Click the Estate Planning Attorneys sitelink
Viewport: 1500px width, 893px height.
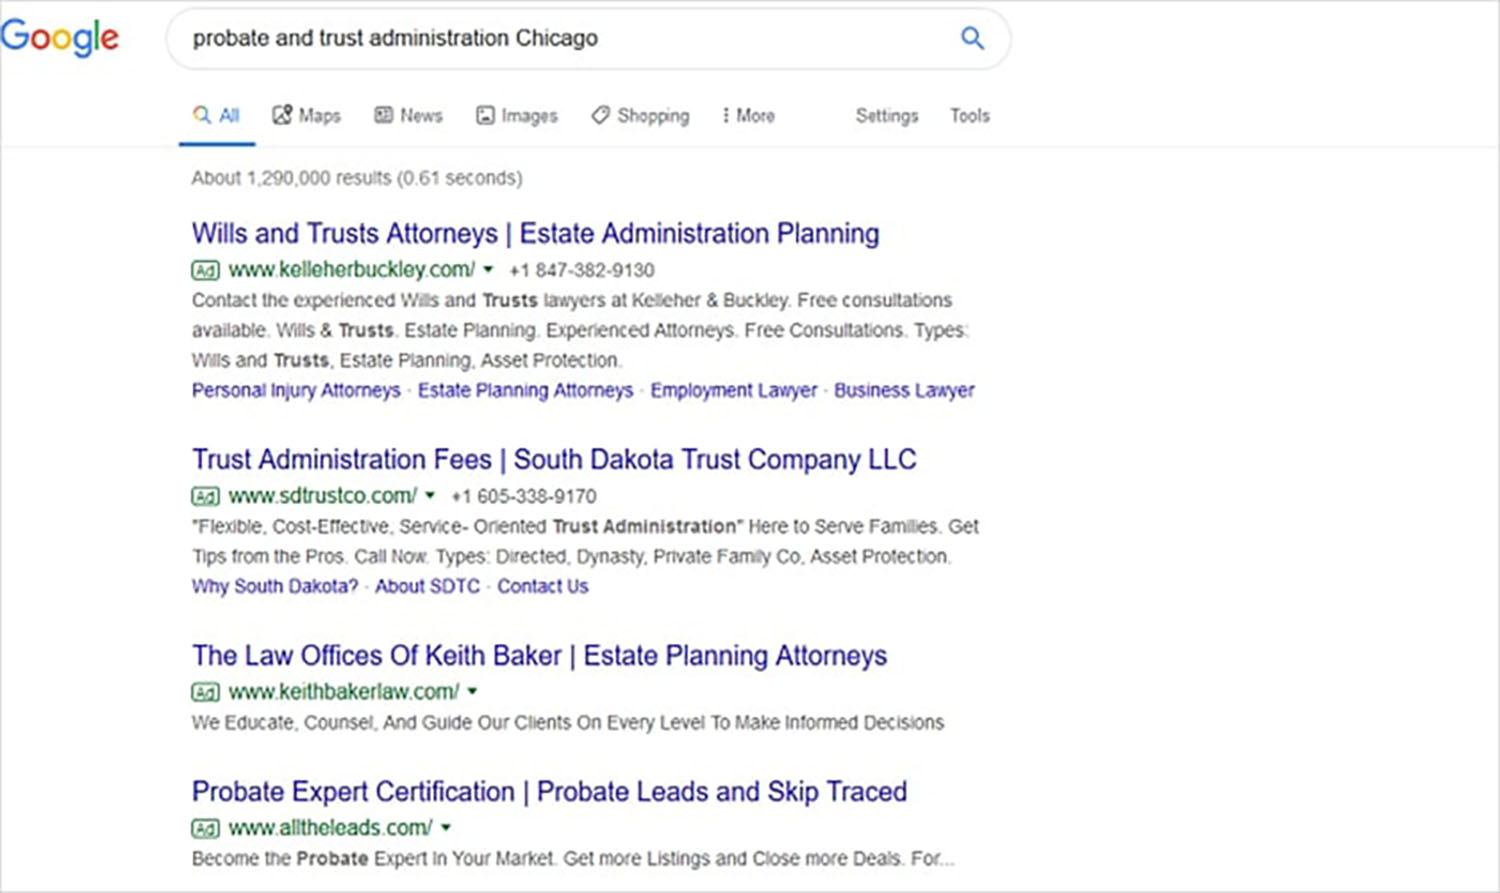[x=525, y=390]
